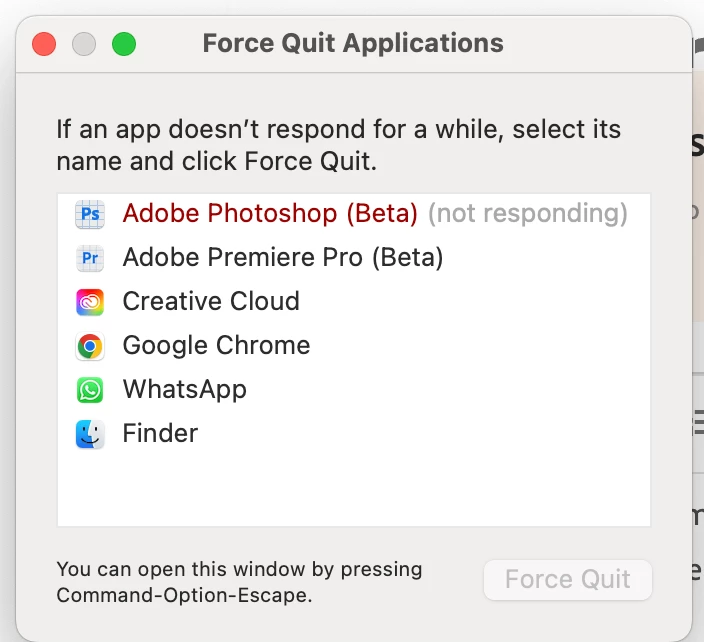Click the green zoom window button
The image size is (704, 642).
click(x=124, y=44)
